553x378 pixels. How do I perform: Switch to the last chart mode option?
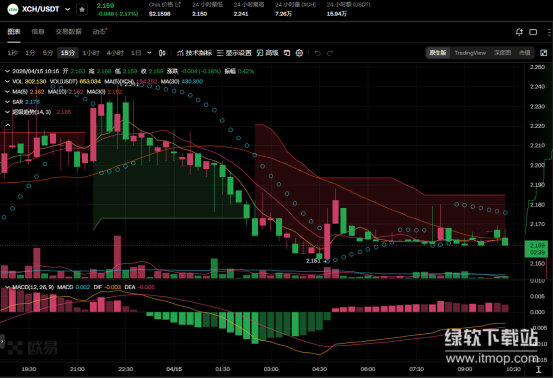[x=524, y=53]
